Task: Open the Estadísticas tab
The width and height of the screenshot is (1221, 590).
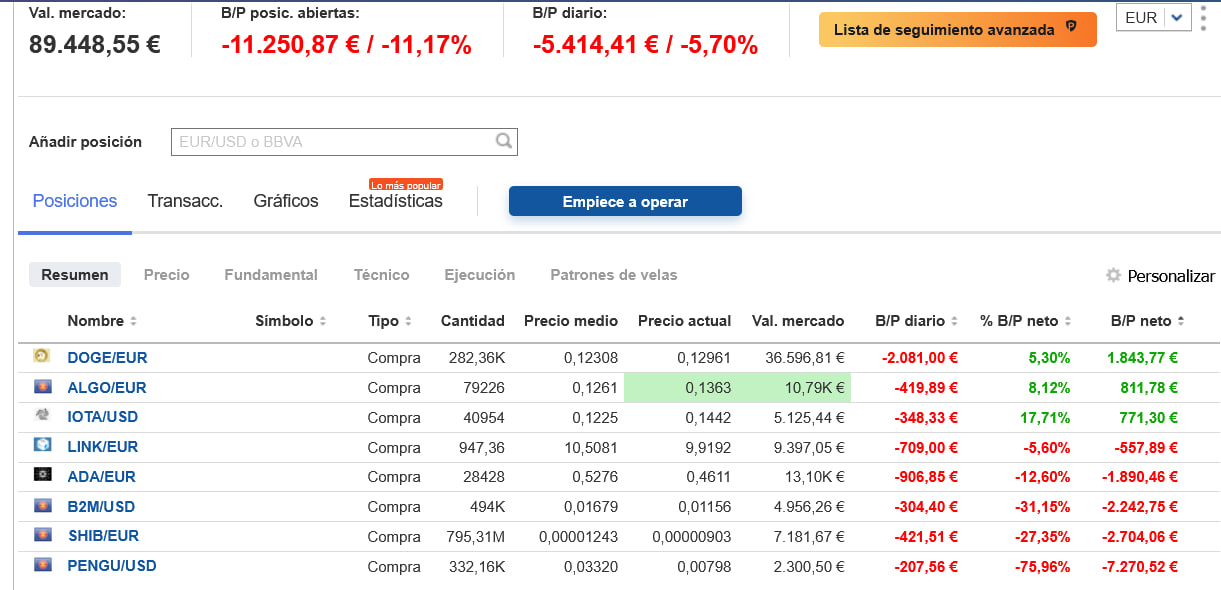Action: click(395, 201)
